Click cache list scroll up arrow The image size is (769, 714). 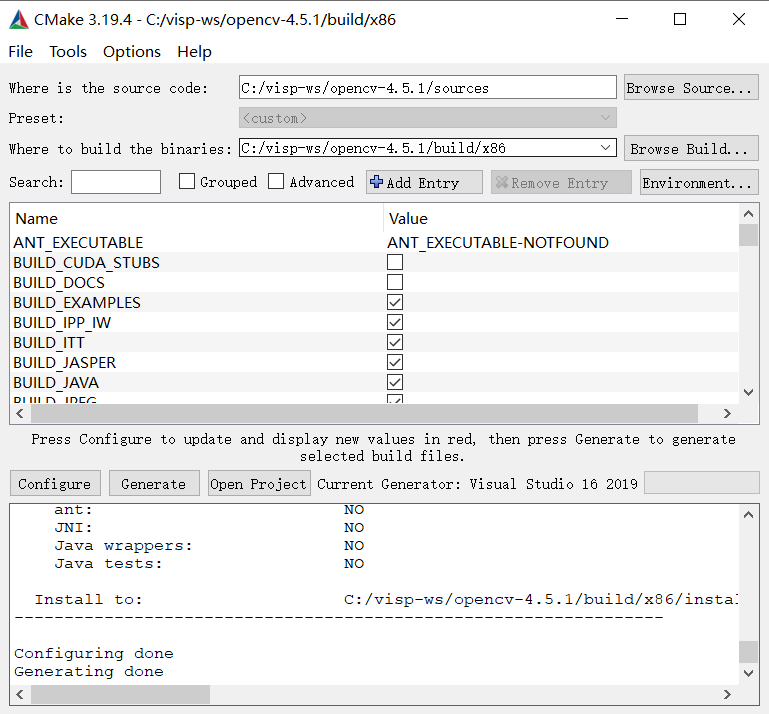748,214
